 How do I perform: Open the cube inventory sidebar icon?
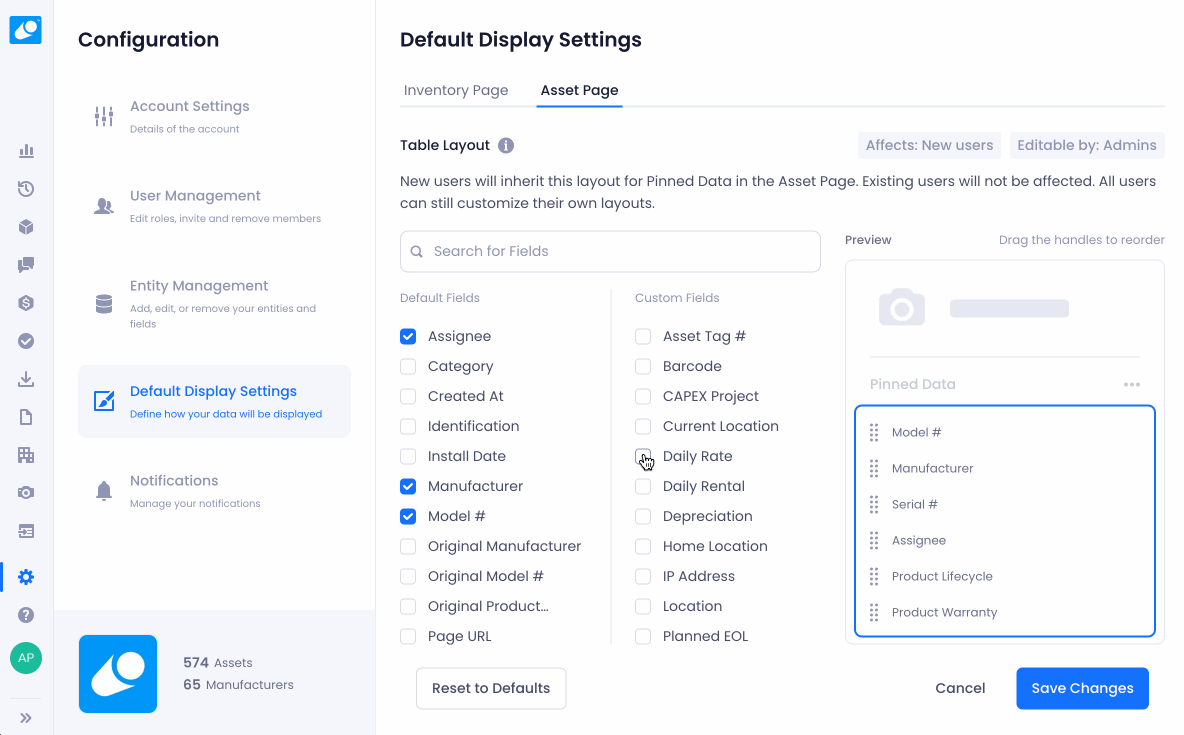tap(26, 227)
